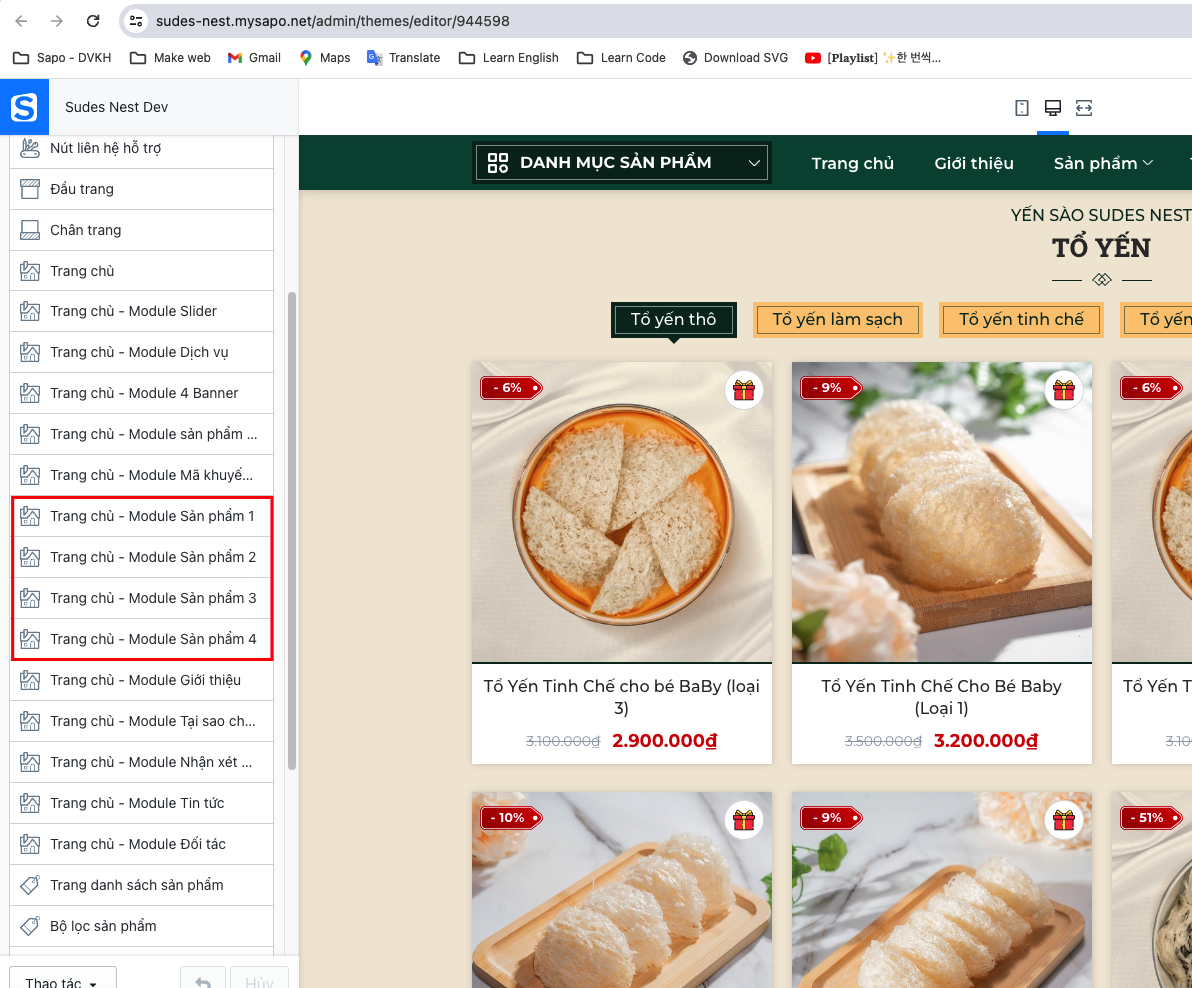Click browser forward arrow
1192x988 pixels.
click(x=57, y=21)
